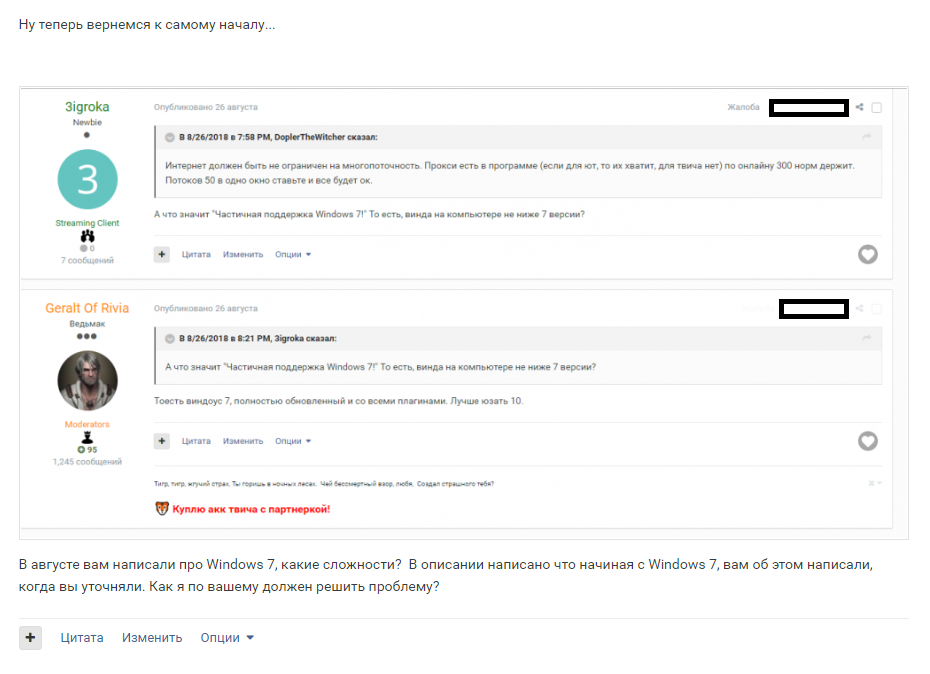Screen dimensions: 930x674
Task: Collapse the quote from 3igroka in Geralt's post
Action: pos(170,339)
